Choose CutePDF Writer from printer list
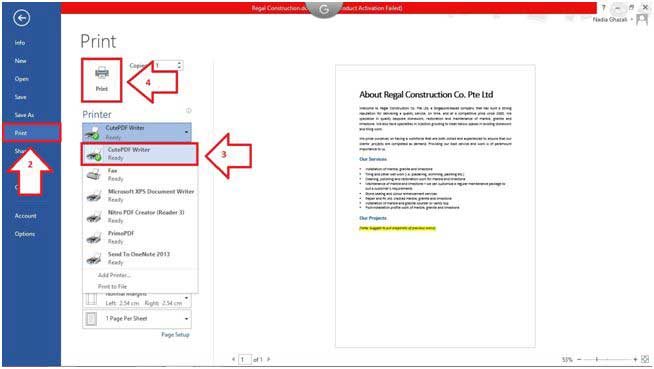This screenshot has height=369, width=654. (139, 153)
